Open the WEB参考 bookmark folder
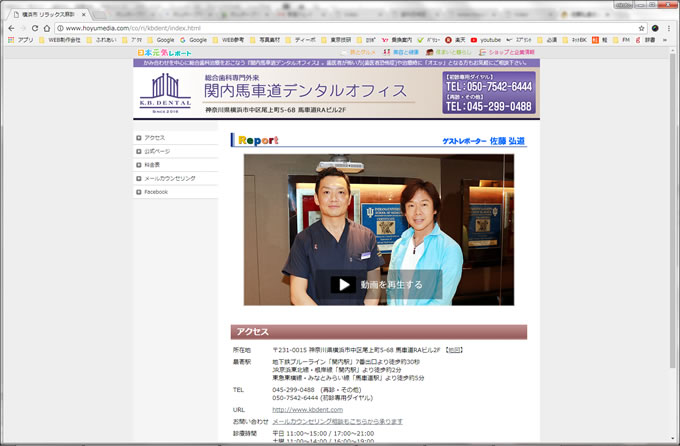Screen dimensions: 680x446 pos(229,40)
